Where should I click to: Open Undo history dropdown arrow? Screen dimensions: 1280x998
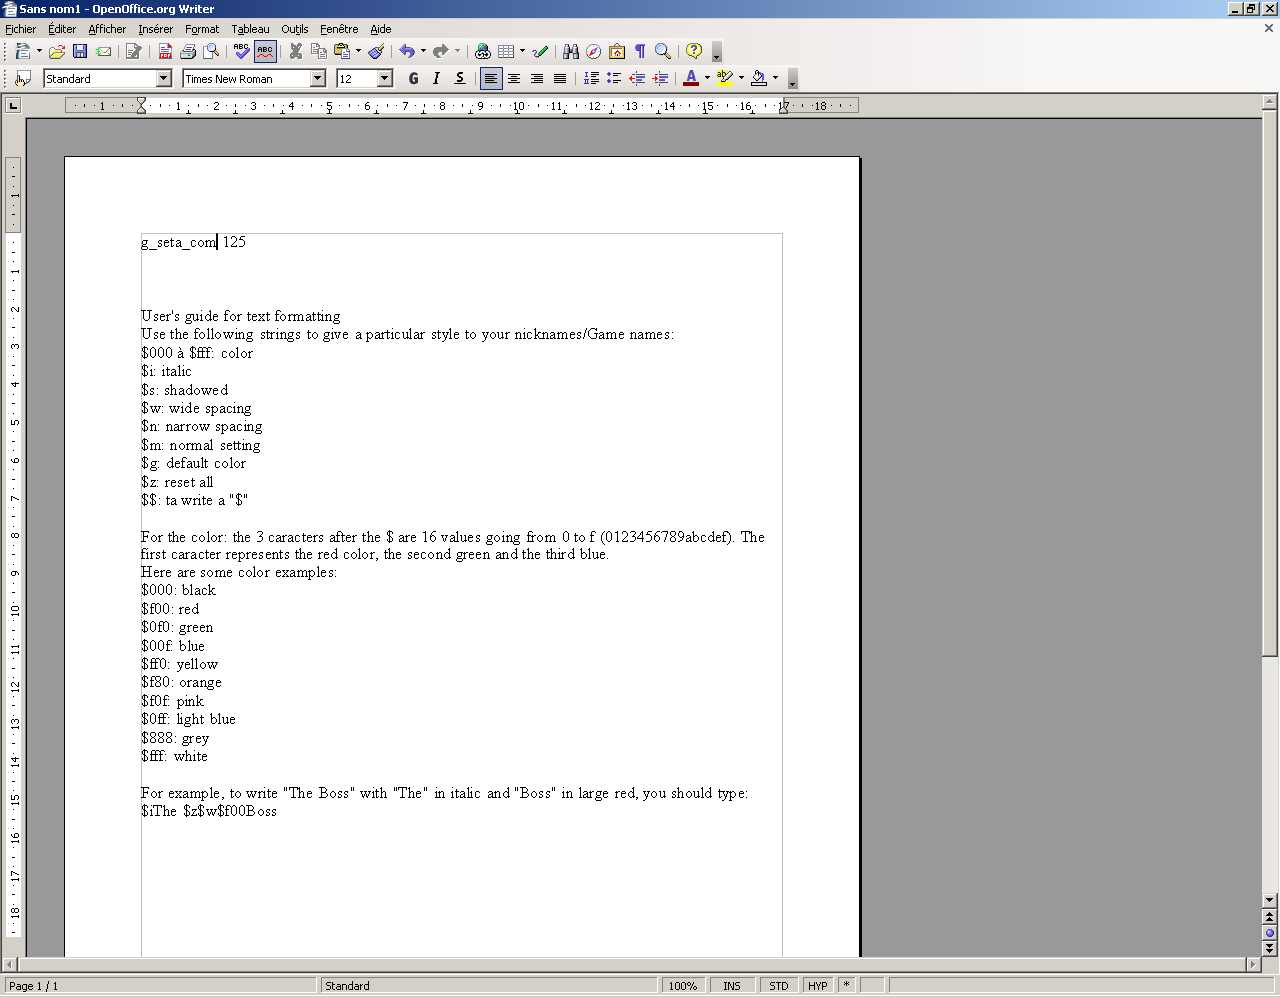[x=423, y=51]
